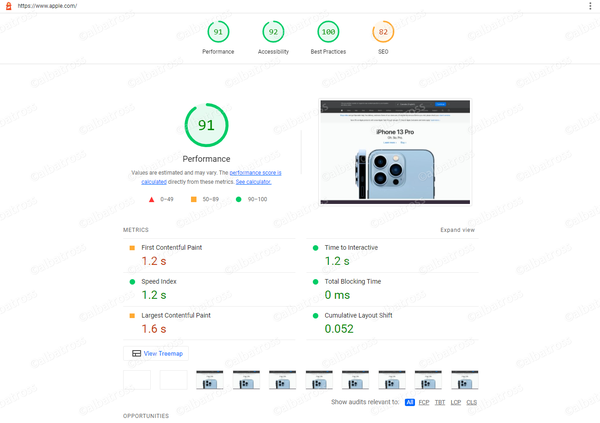Click the Performance label under top gauge
Image resolution: width=600 pixels, height=423 pixels.
[x=218, y=52]
